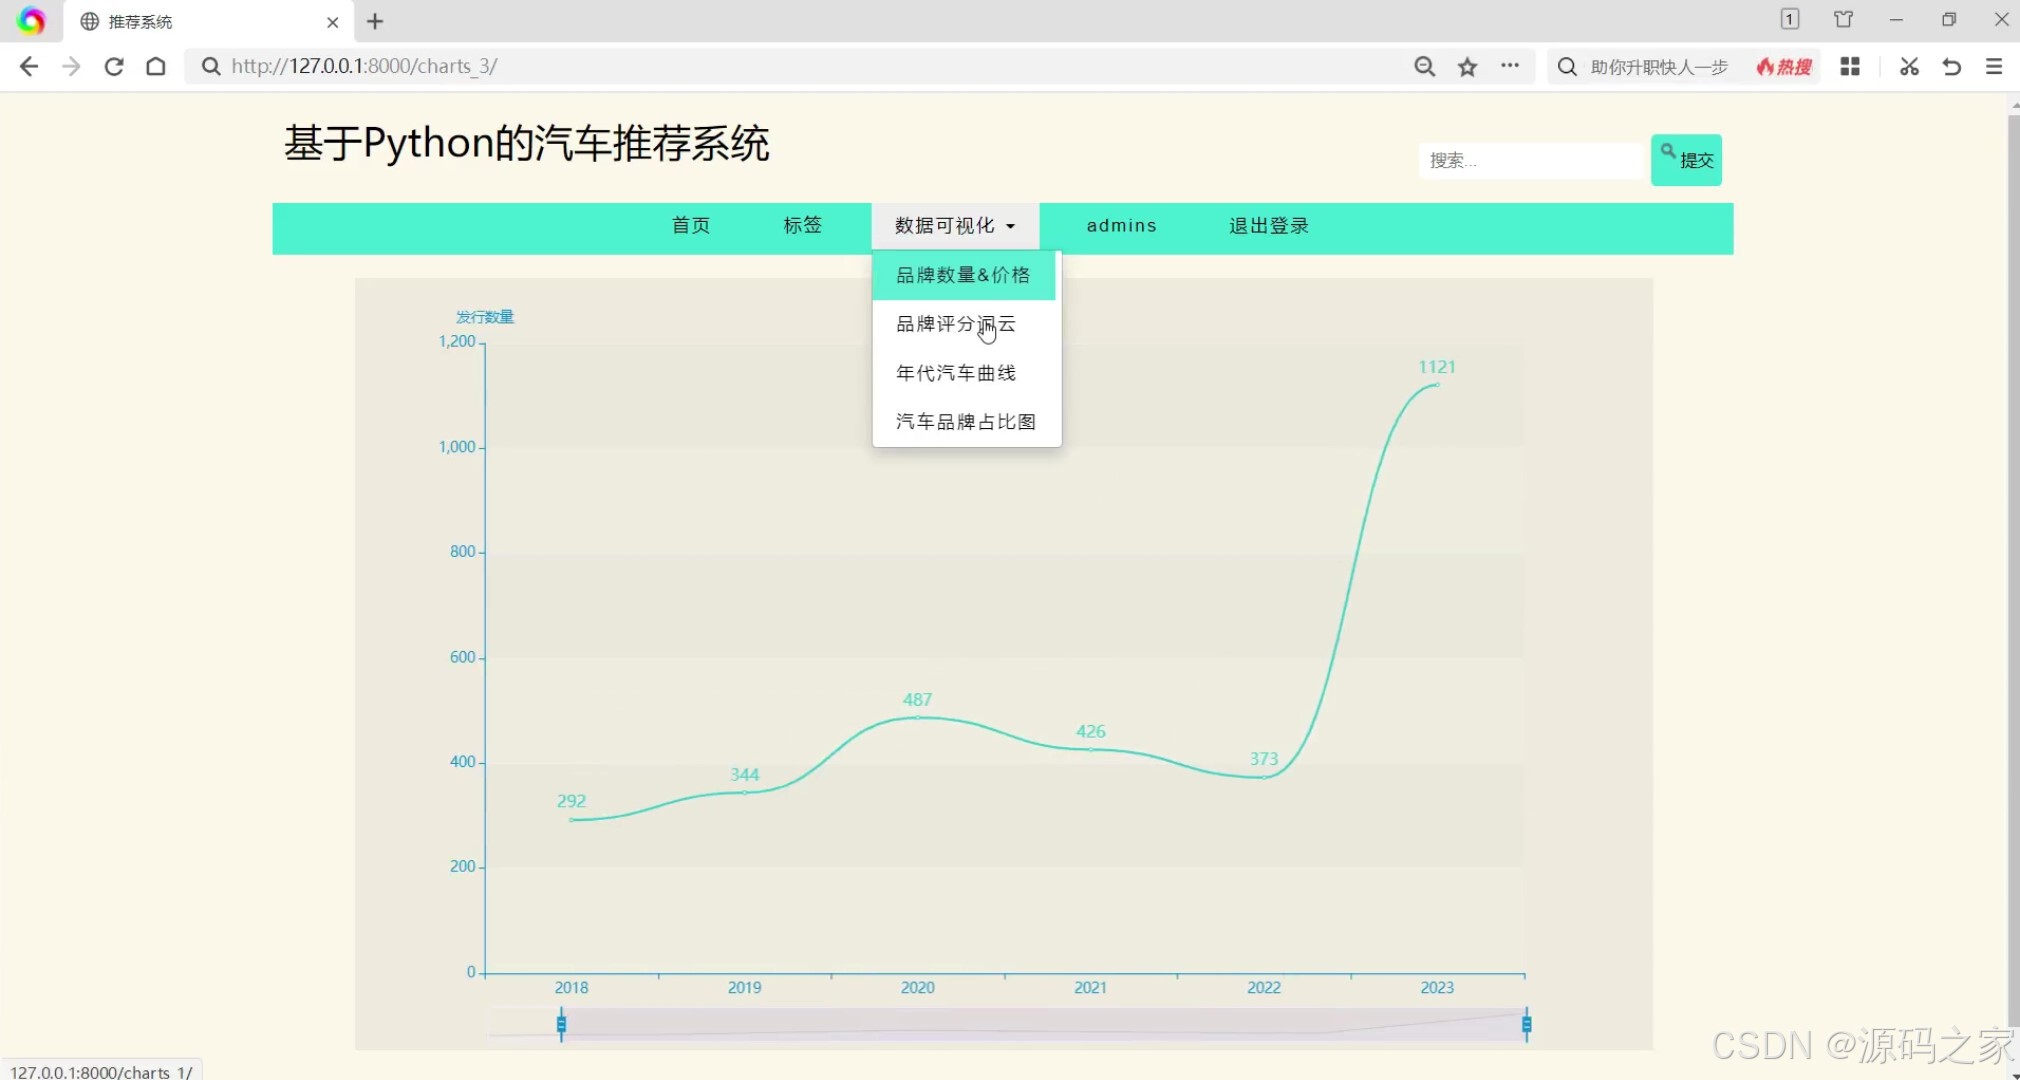The height and width of the screenshot is (1080, 2020).
Task: Choose 品牌评分词云 menu entry
Action: (x=955, y=324)
